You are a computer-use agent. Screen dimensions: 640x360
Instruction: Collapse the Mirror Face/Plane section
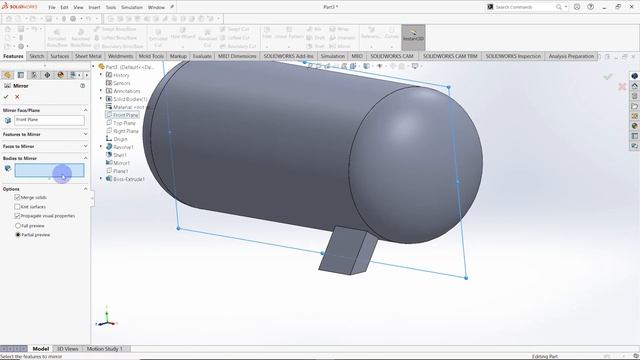[85, 110]
